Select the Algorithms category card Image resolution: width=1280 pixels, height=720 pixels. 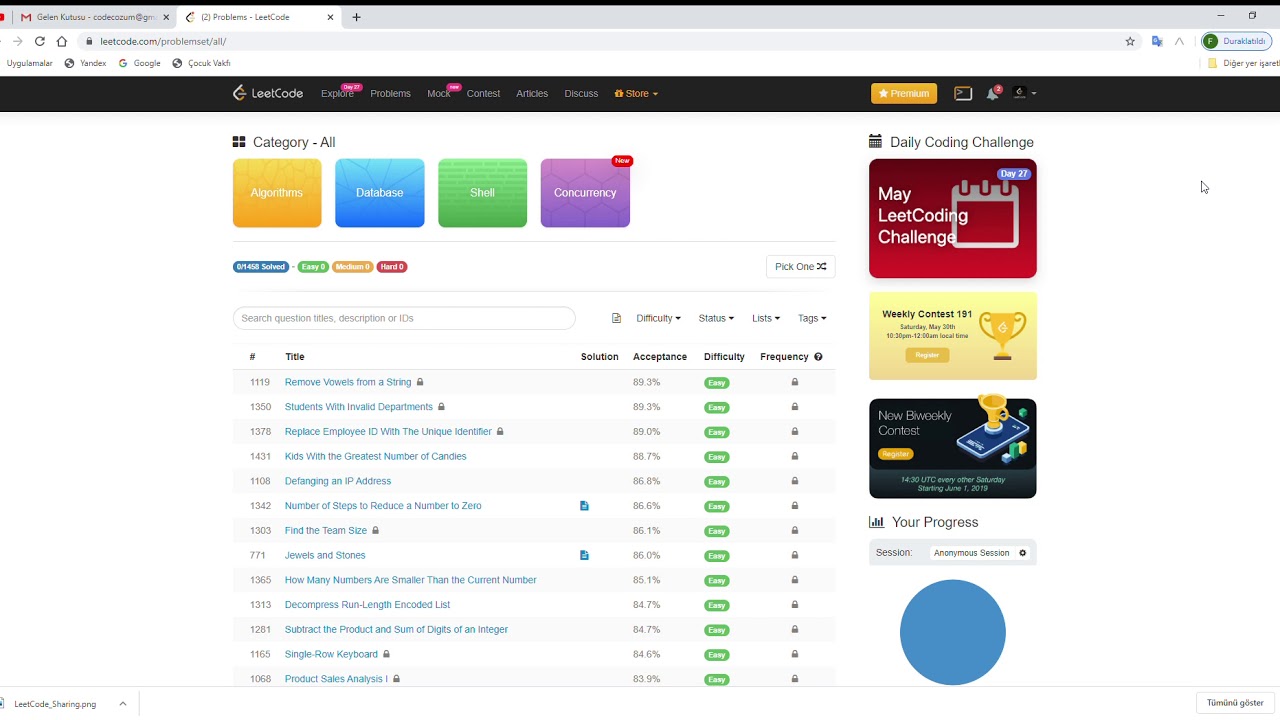[x=277, y=193]
